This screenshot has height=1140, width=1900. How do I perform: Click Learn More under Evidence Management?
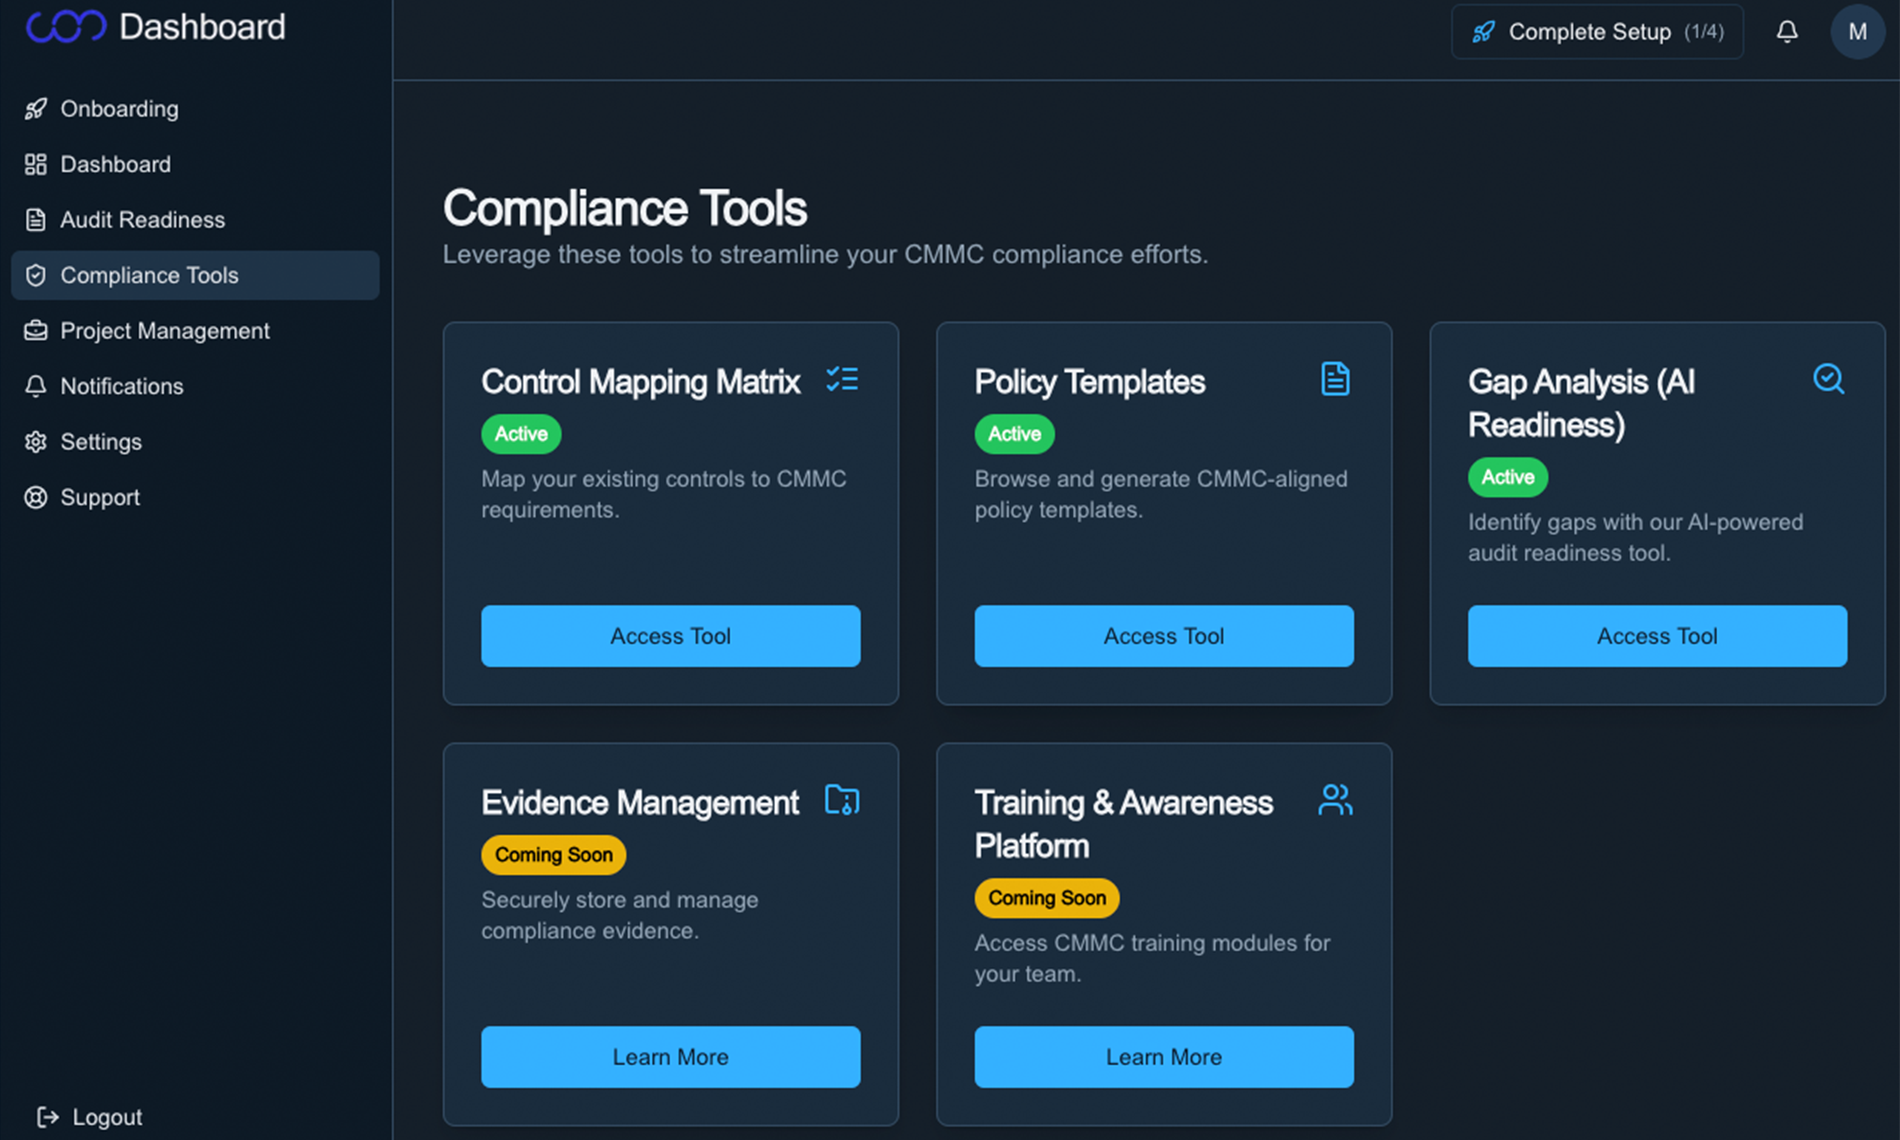671,1057
